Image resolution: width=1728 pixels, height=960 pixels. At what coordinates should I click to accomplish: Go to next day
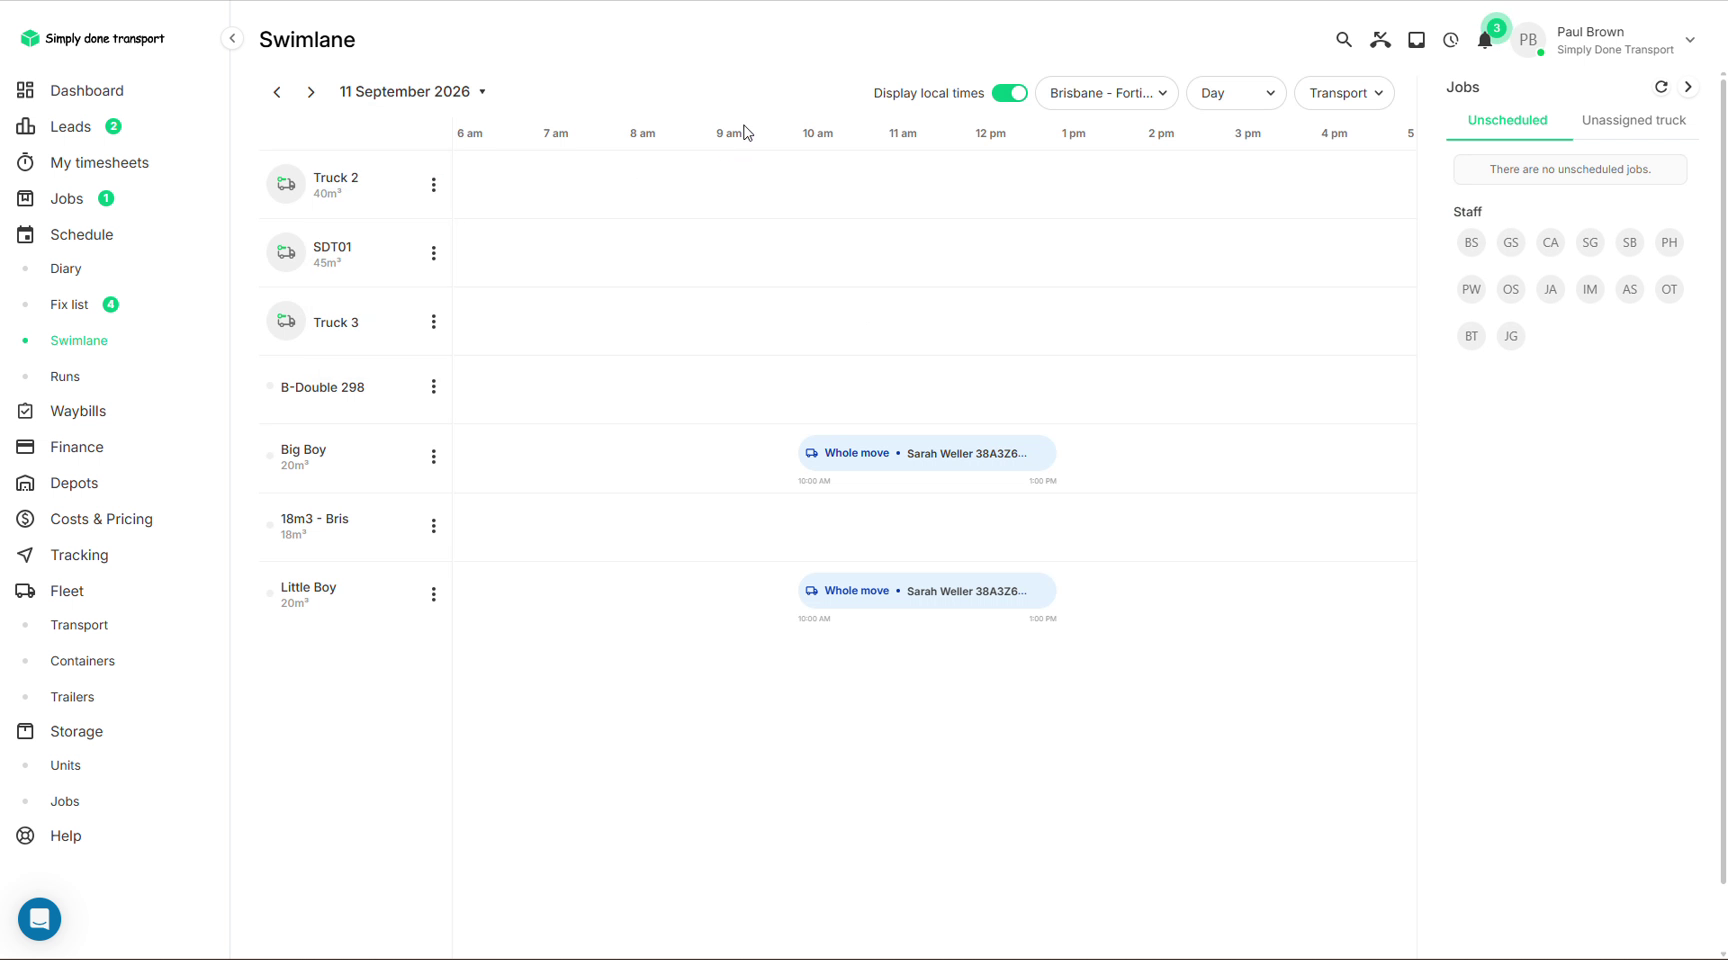[x=311, y=92]
